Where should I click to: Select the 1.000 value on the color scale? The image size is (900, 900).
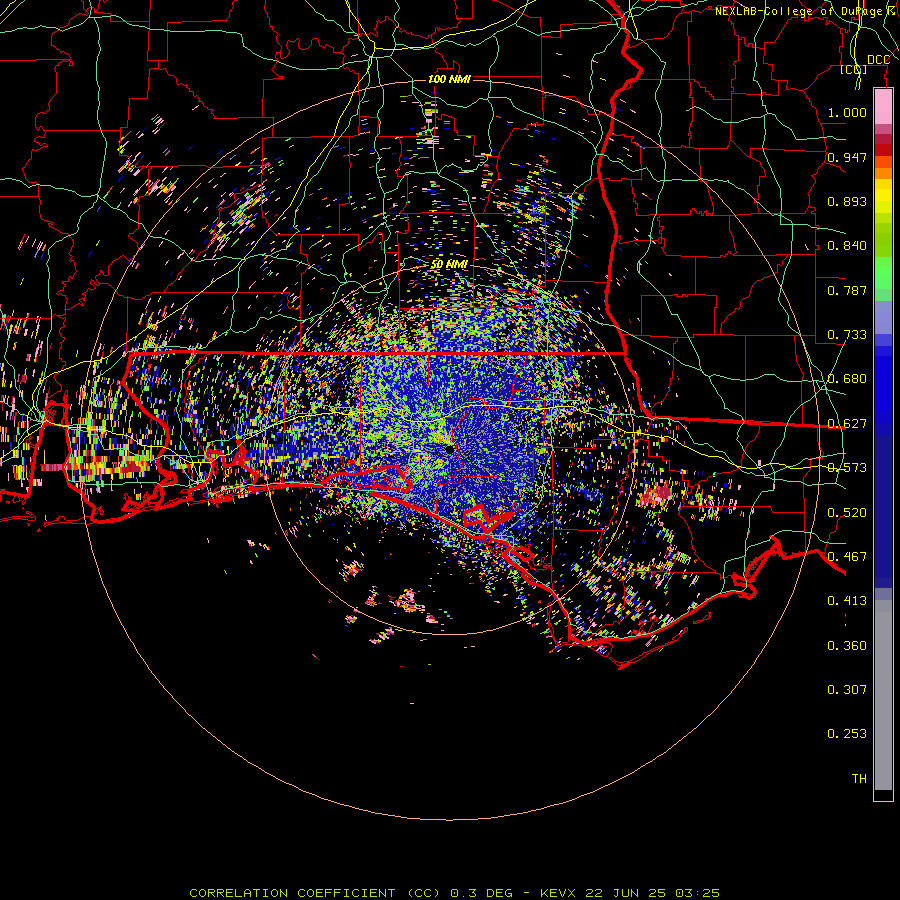click(847, 112)
